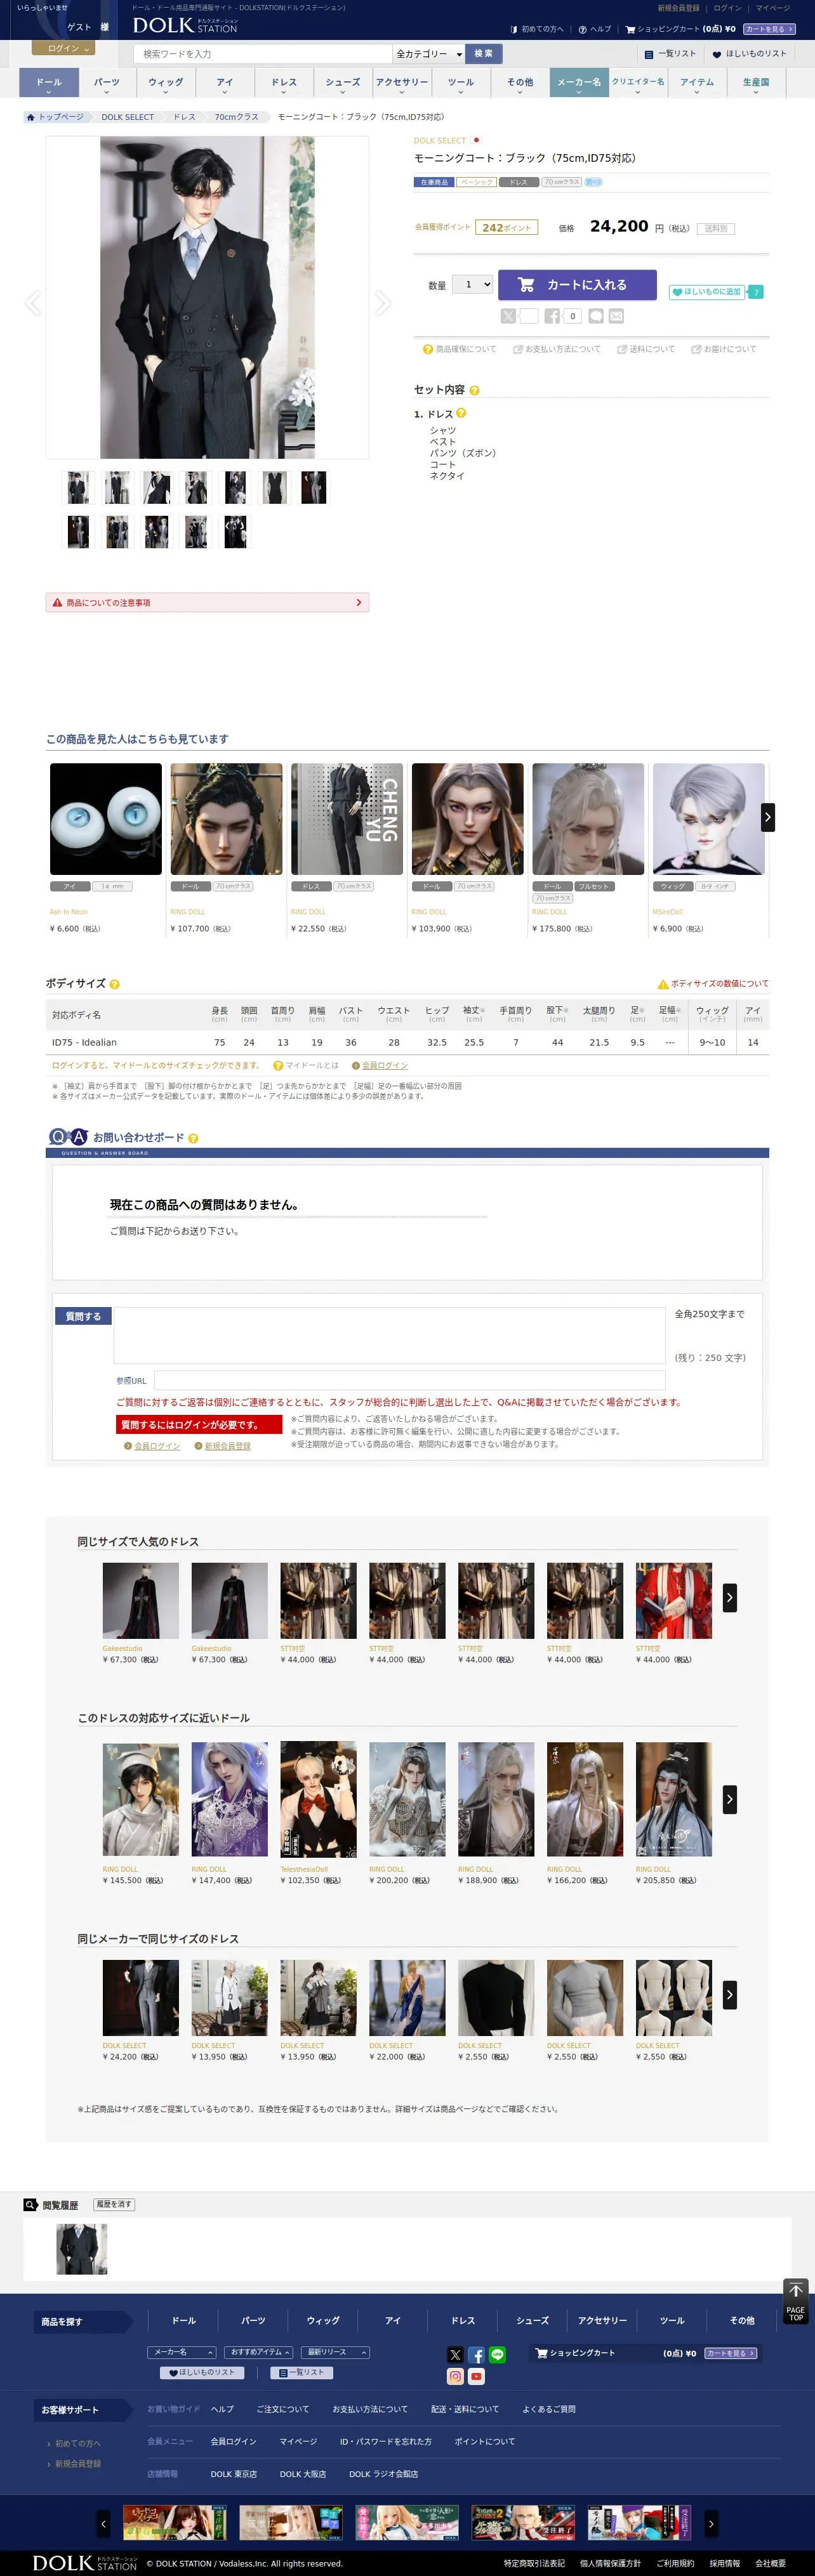Click the 質問する submit button
Screen dimensions: 815x2576
83,1316
